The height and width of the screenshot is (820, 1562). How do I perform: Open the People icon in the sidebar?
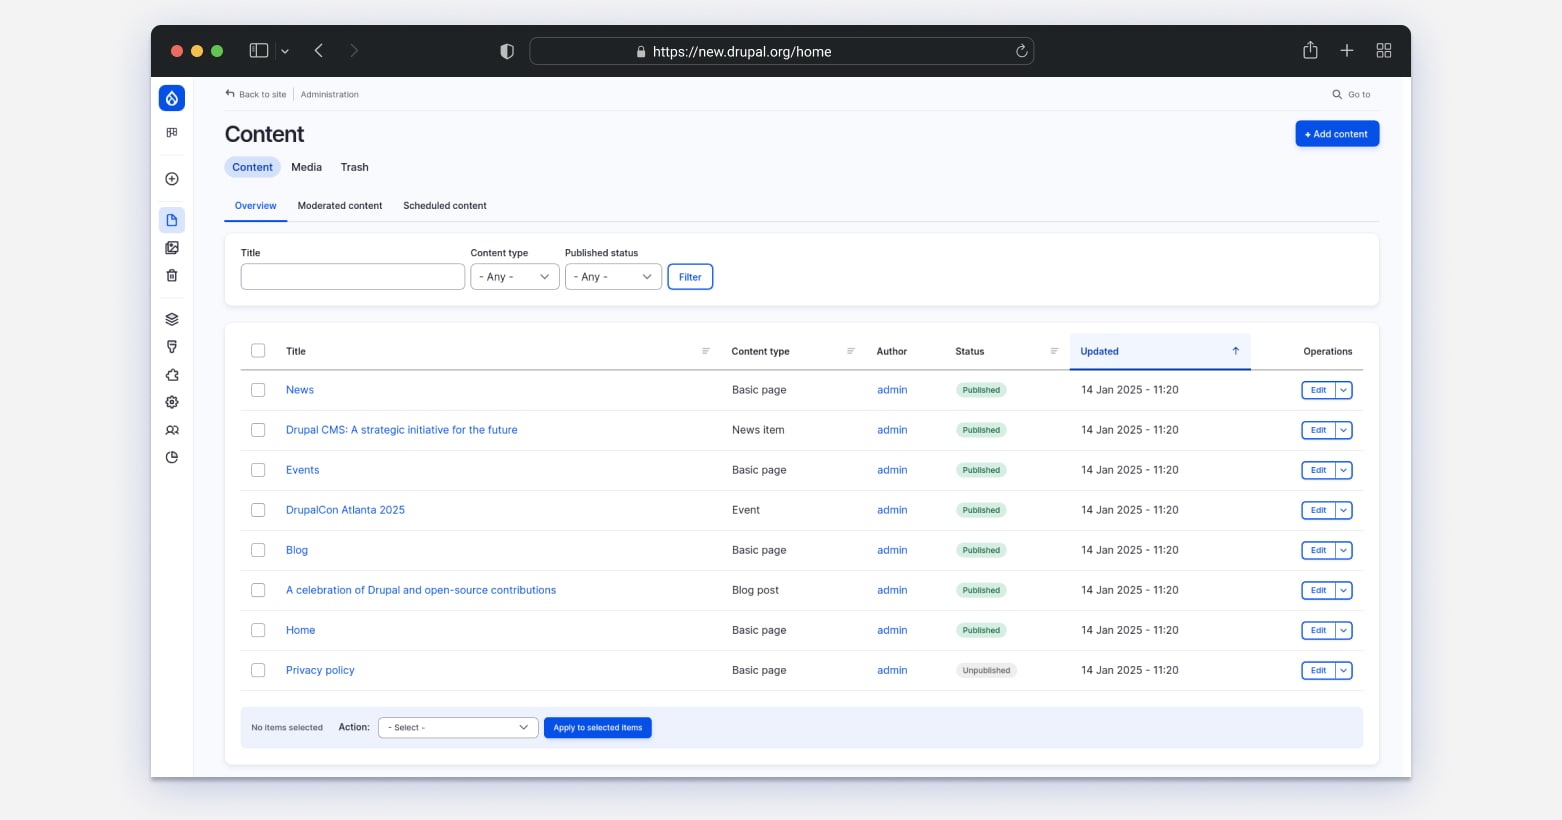[x=172, y=430]
